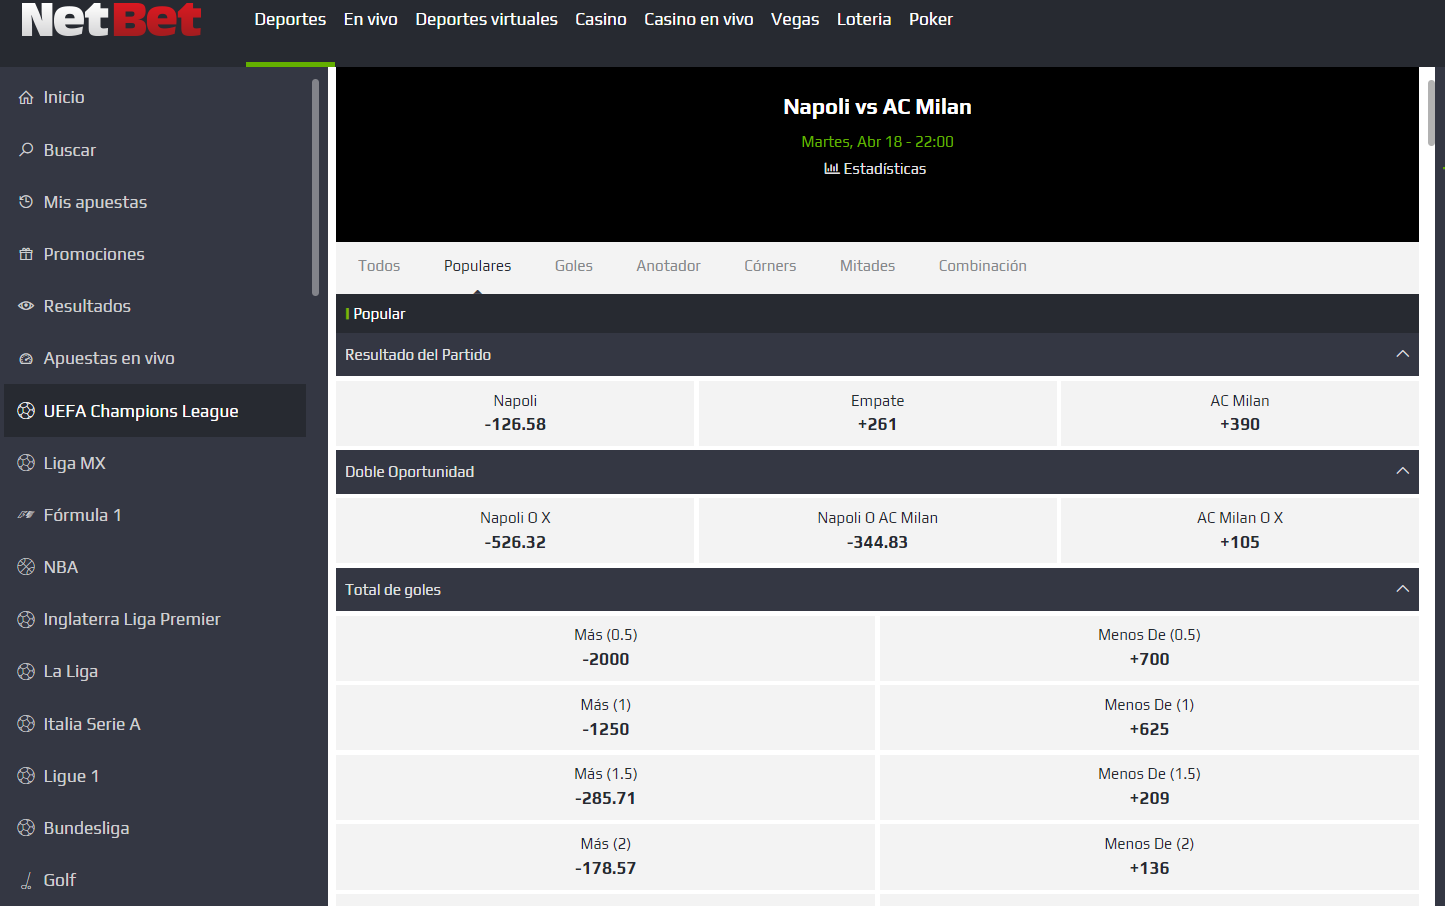
Task: Switch to the Mitades tab
Action: (867, 266)
